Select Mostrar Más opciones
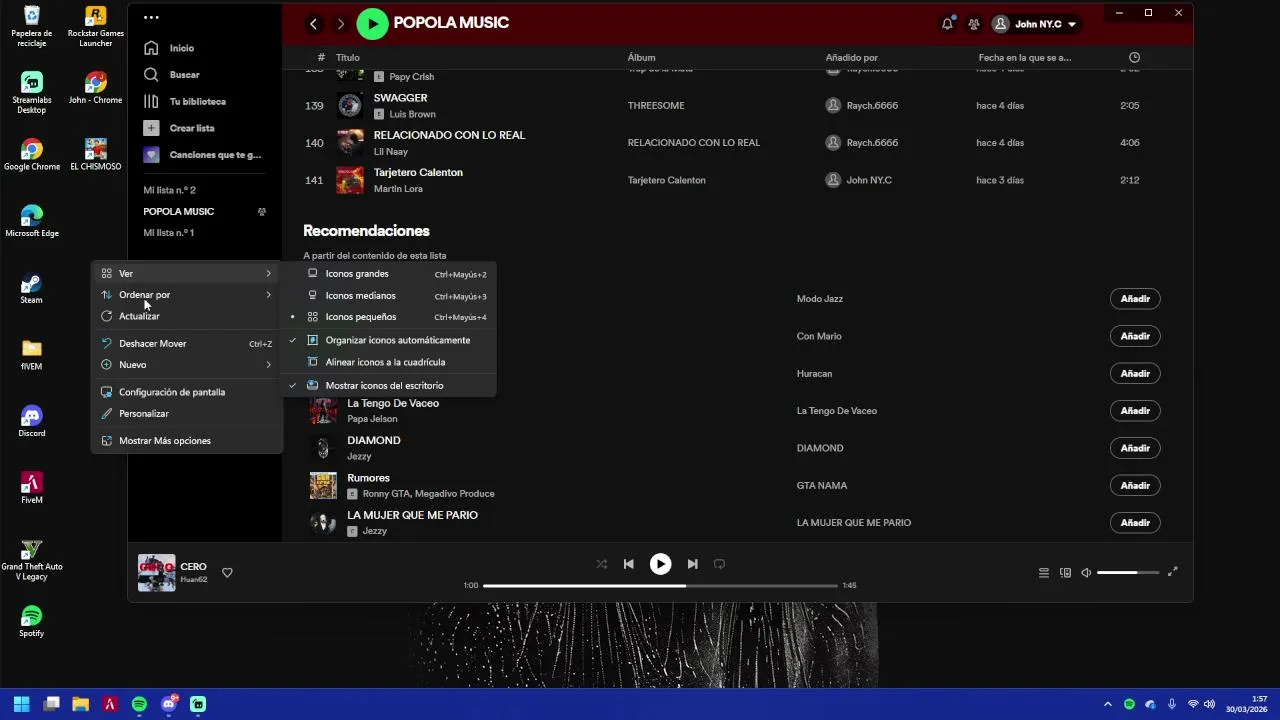Viewport: 1280px width, 720px height. 187,441
